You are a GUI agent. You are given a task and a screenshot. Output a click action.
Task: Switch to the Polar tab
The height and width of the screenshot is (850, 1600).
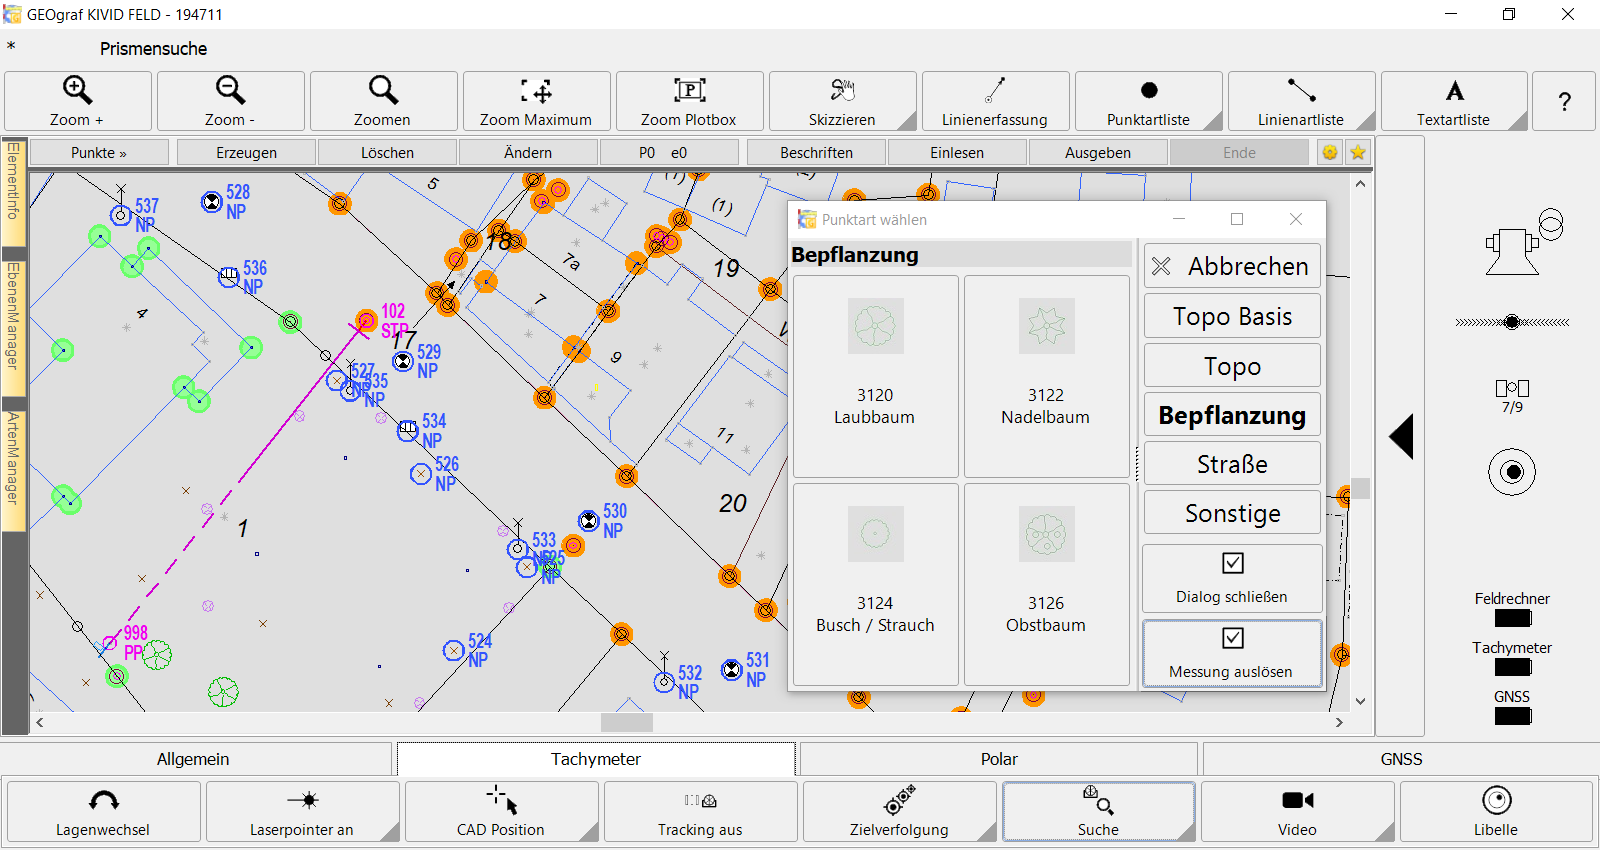[999, 759]
